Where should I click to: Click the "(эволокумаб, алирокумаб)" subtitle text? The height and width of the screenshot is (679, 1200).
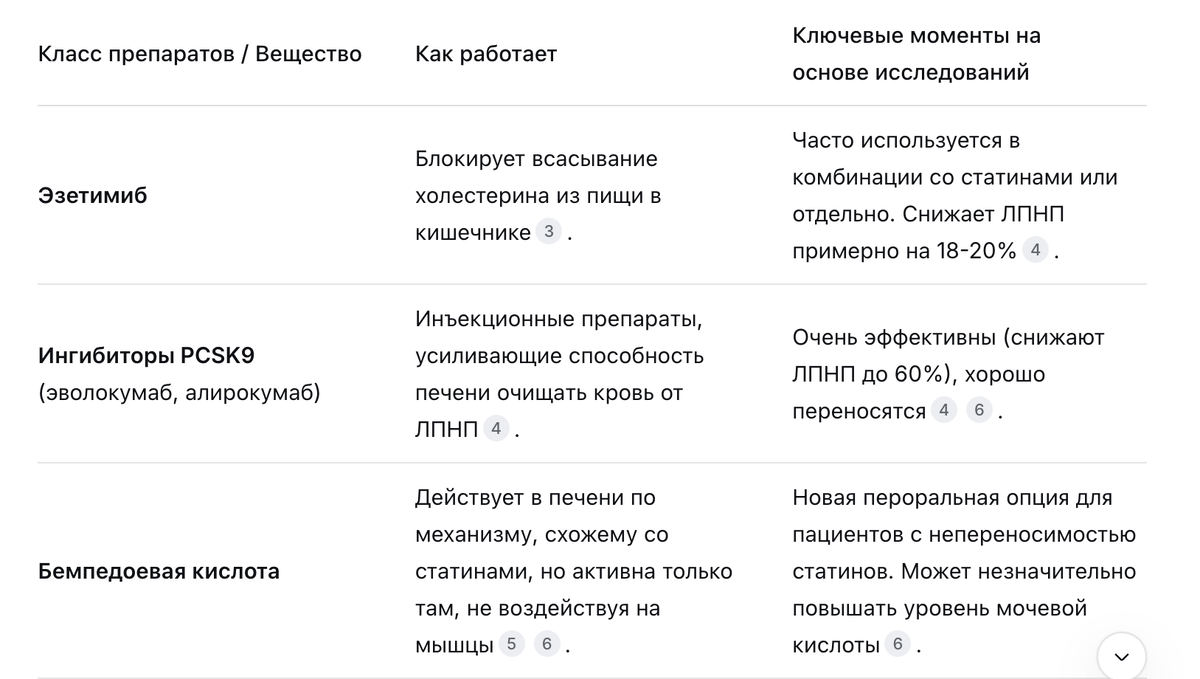180,392
